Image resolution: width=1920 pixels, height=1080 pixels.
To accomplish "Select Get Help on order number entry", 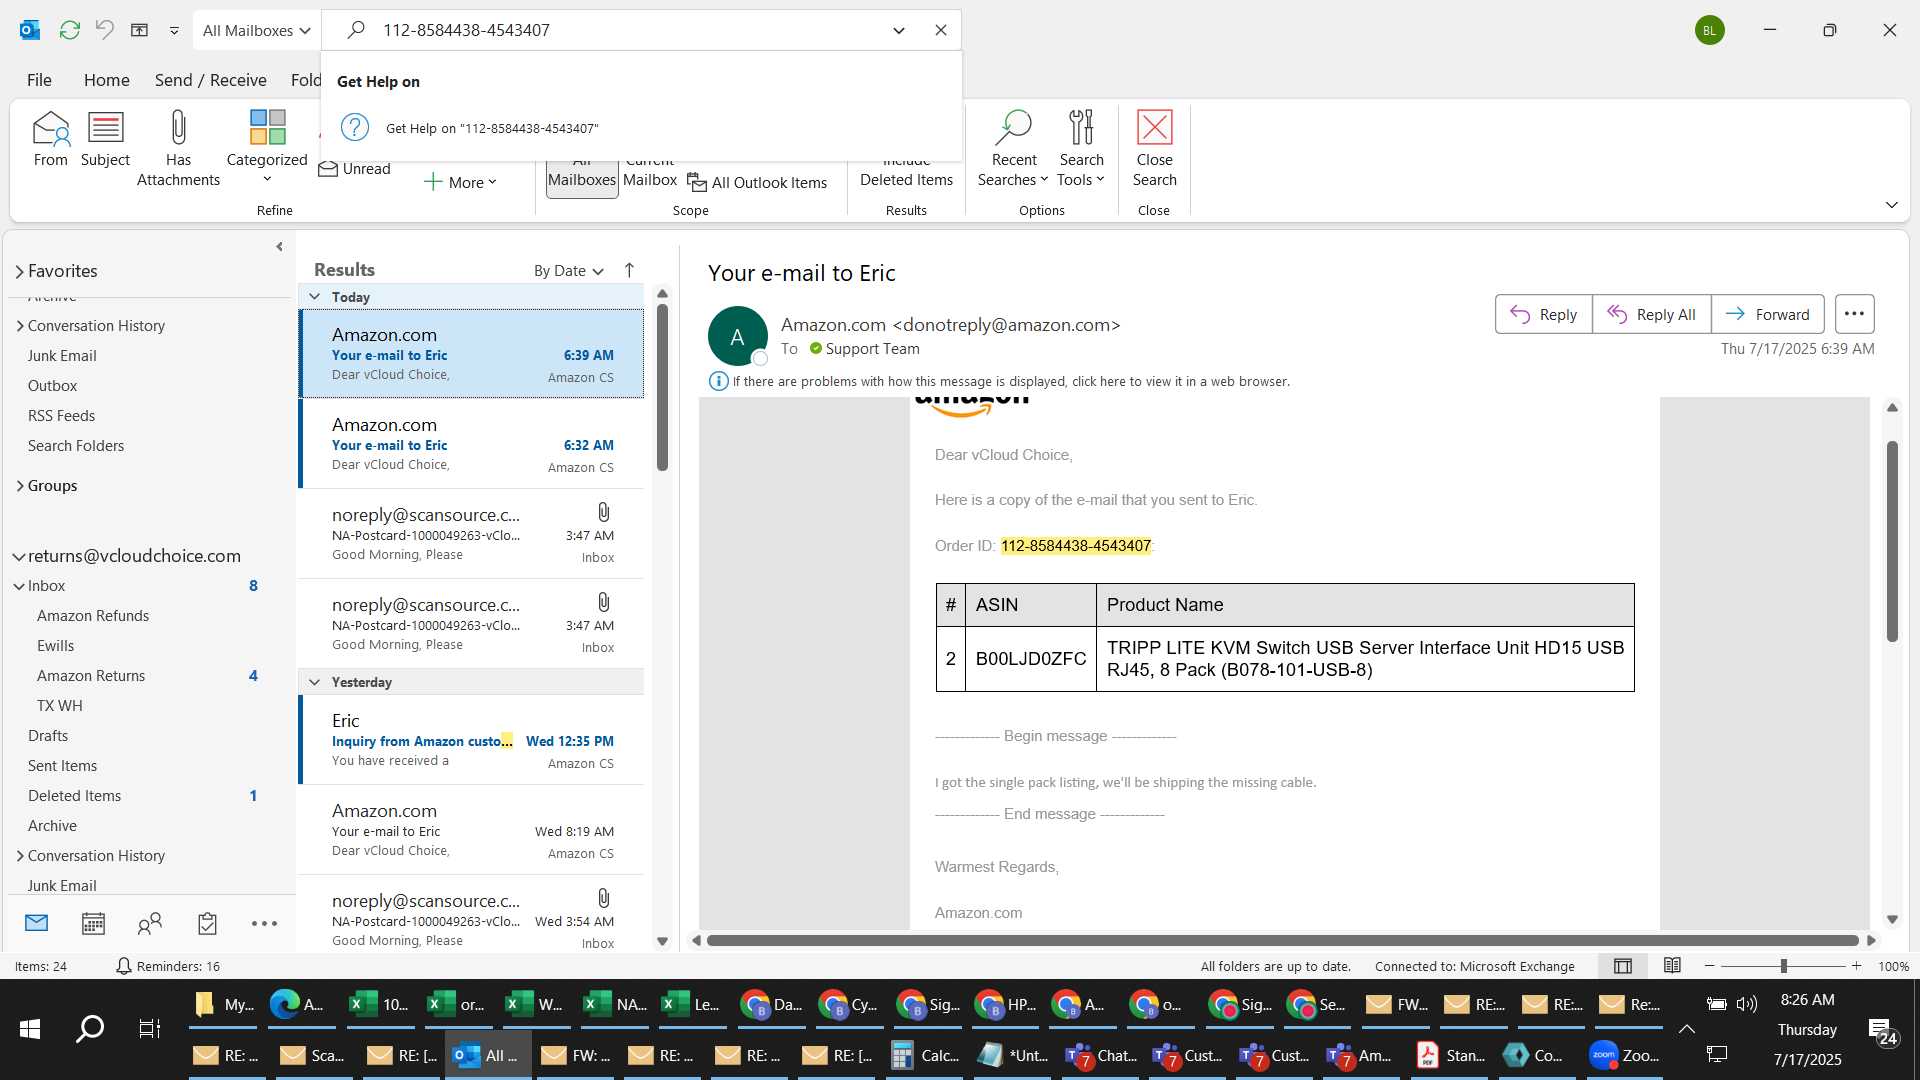I will pos(640,128).
